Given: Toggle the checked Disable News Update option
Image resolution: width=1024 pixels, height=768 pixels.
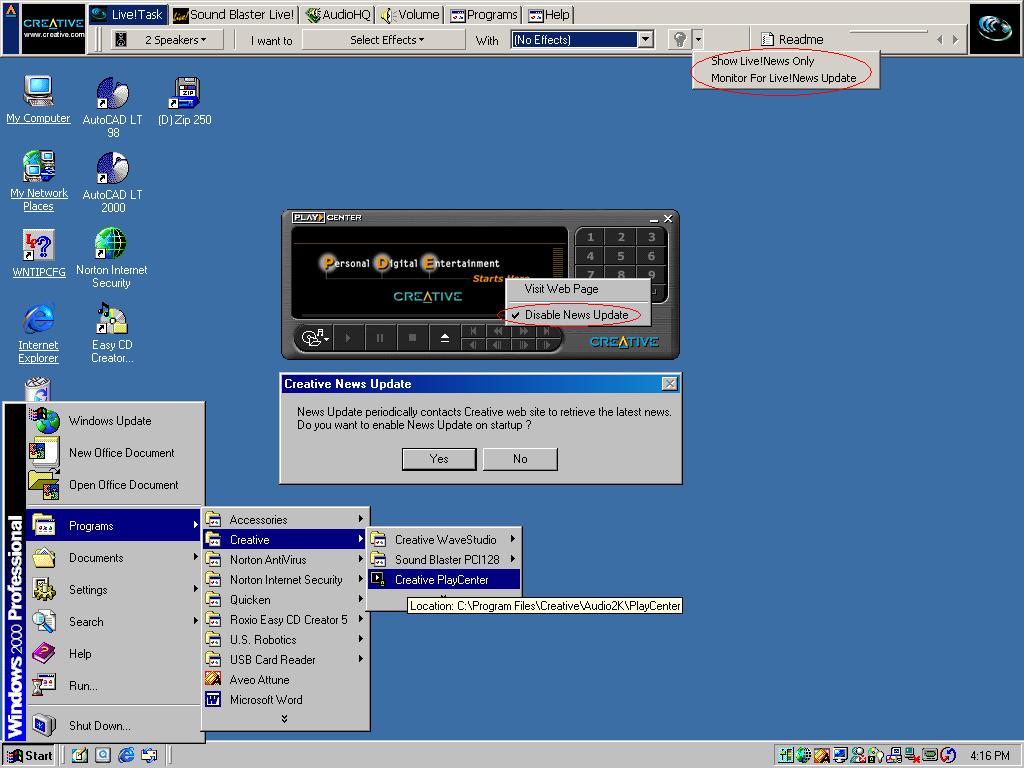Looking at the screenshot, I should (x=577, y=315).
